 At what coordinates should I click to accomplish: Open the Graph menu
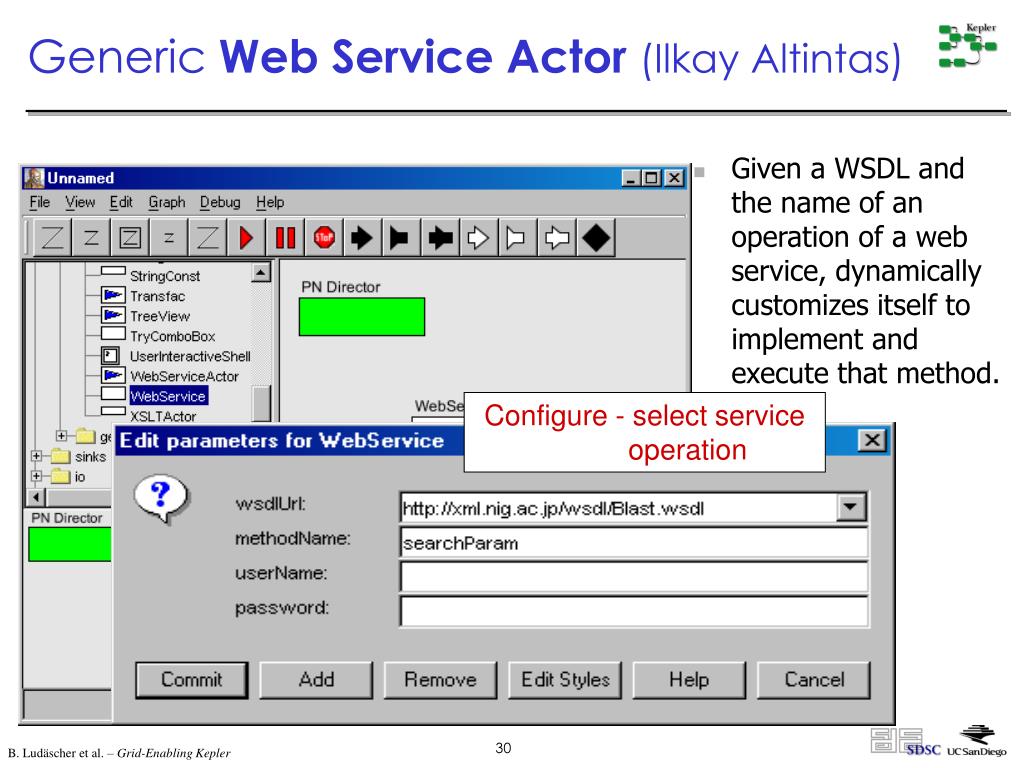click(x=167, y=202)
